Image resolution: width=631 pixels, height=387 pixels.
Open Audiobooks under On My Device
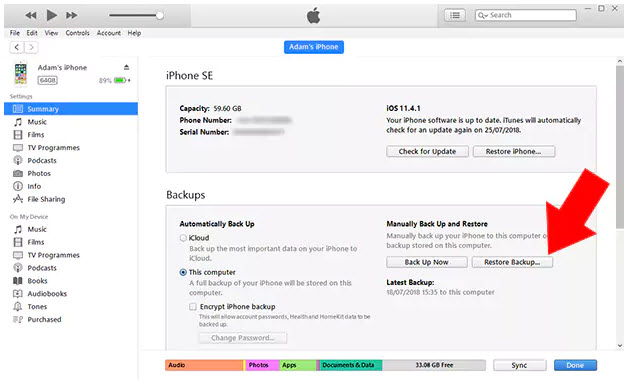tap(47, 294)
